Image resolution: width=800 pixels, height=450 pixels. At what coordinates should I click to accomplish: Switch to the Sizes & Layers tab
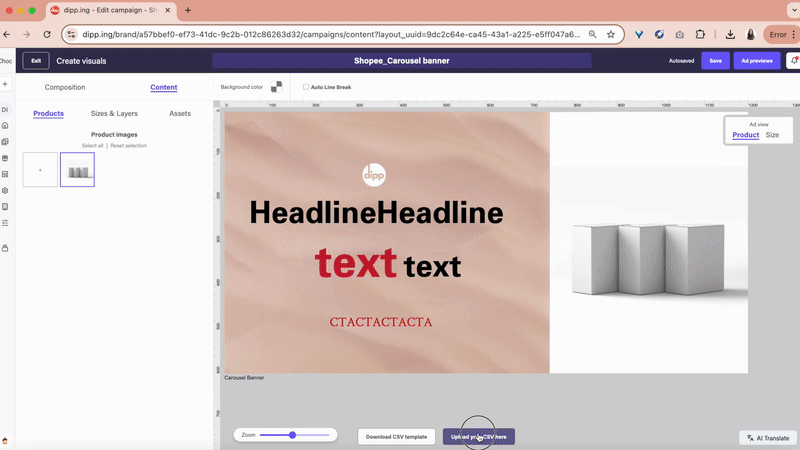click(114, 114)
